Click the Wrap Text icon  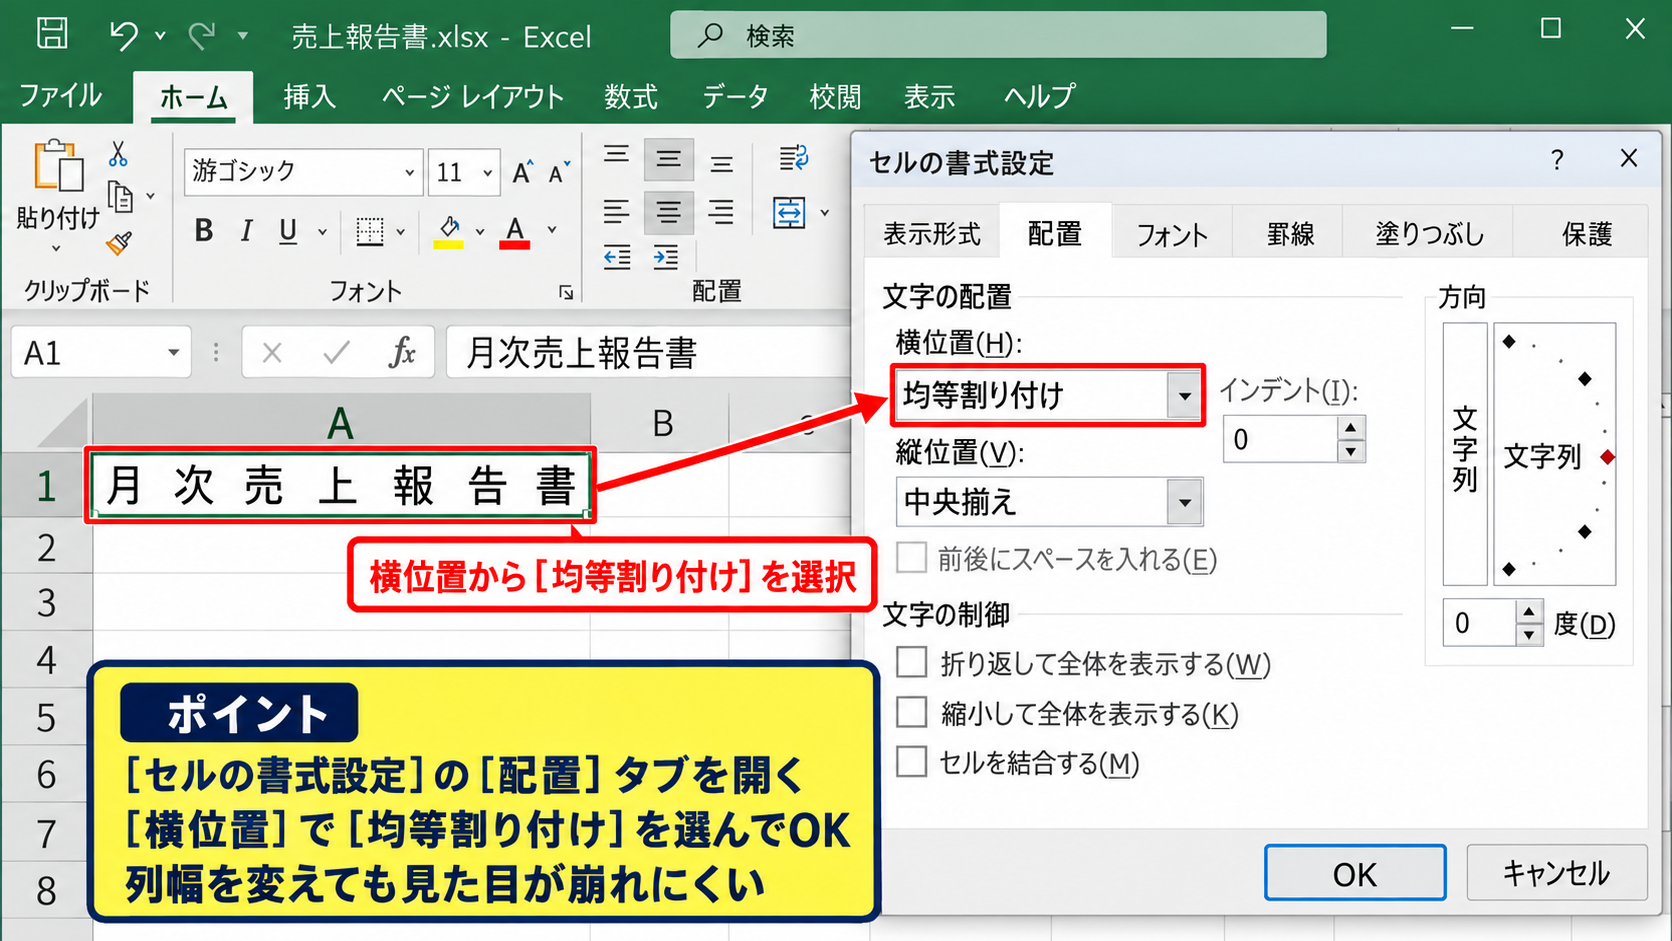pos(793,158)
